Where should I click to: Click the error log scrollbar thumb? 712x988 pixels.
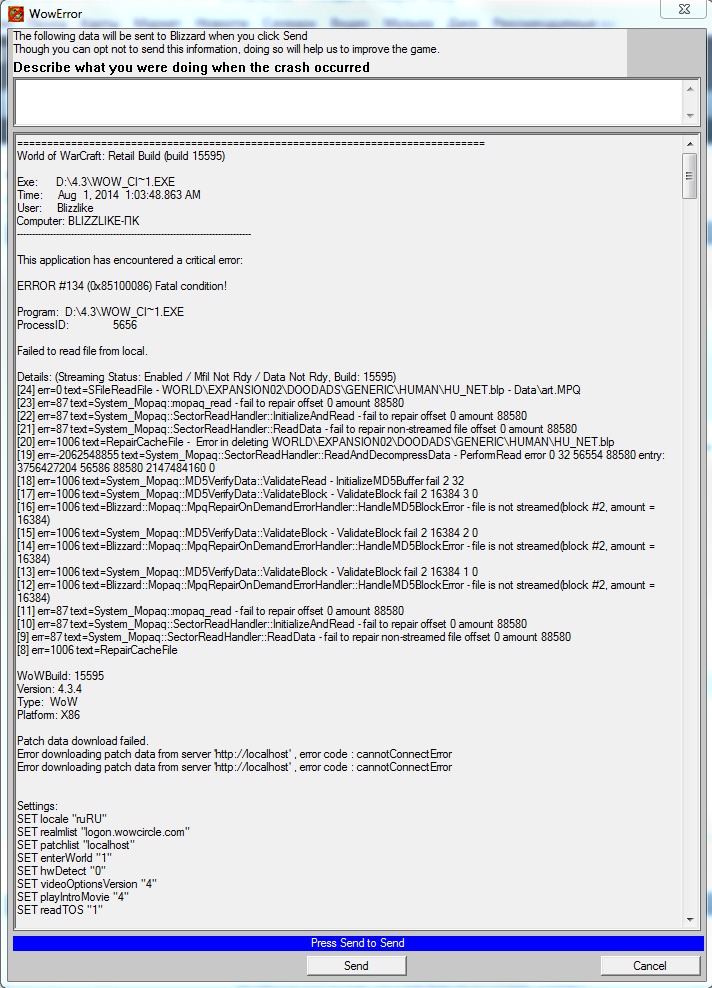[x=691, y=176]
